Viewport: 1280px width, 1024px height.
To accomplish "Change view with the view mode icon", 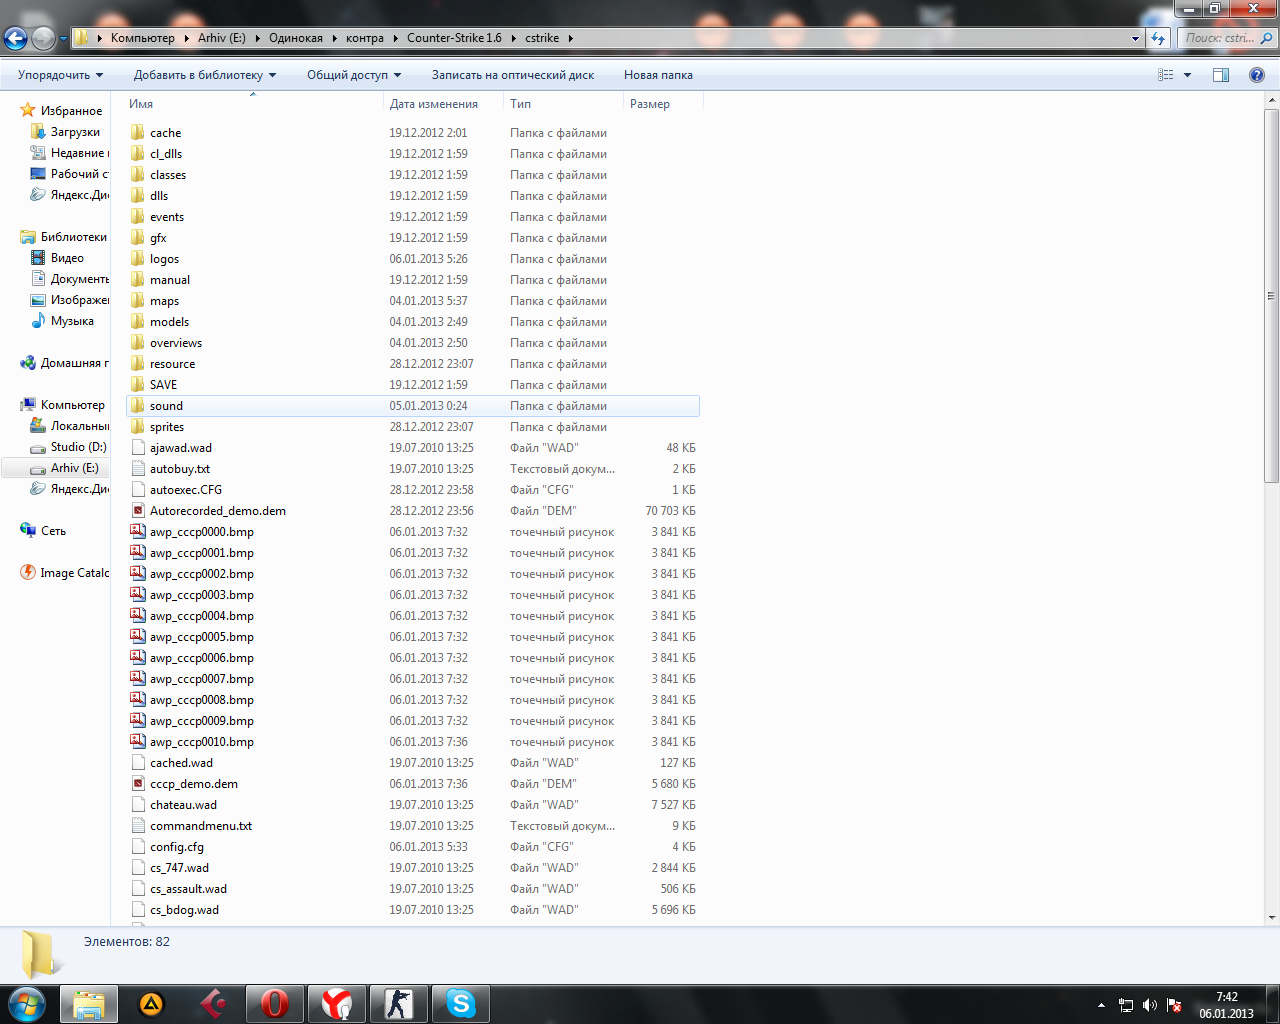I will click(1166, 75).
